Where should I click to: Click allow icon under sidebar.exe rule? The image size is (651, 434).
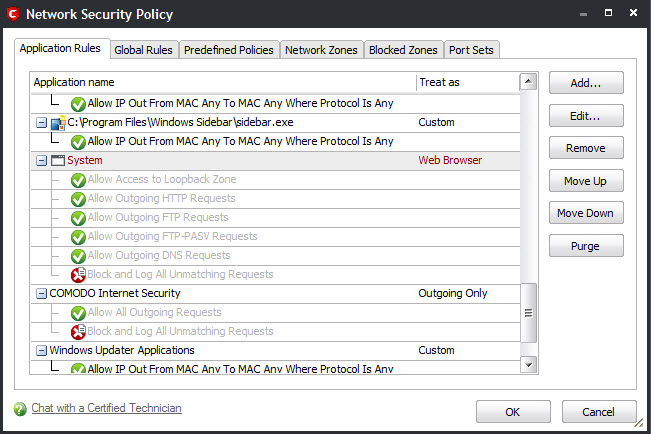pos(78,142)
